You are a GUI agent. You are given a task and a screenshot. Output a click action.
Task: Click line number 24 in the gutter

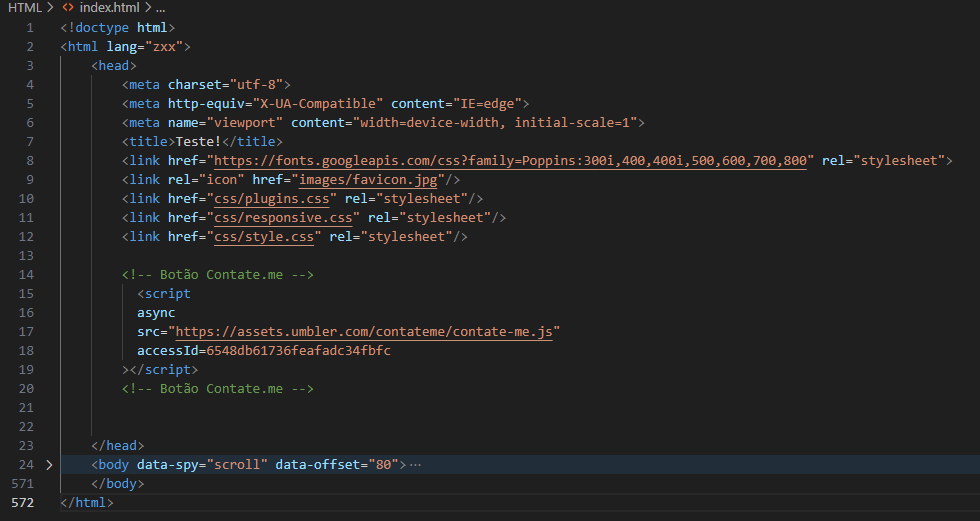(x=26, y=465)
